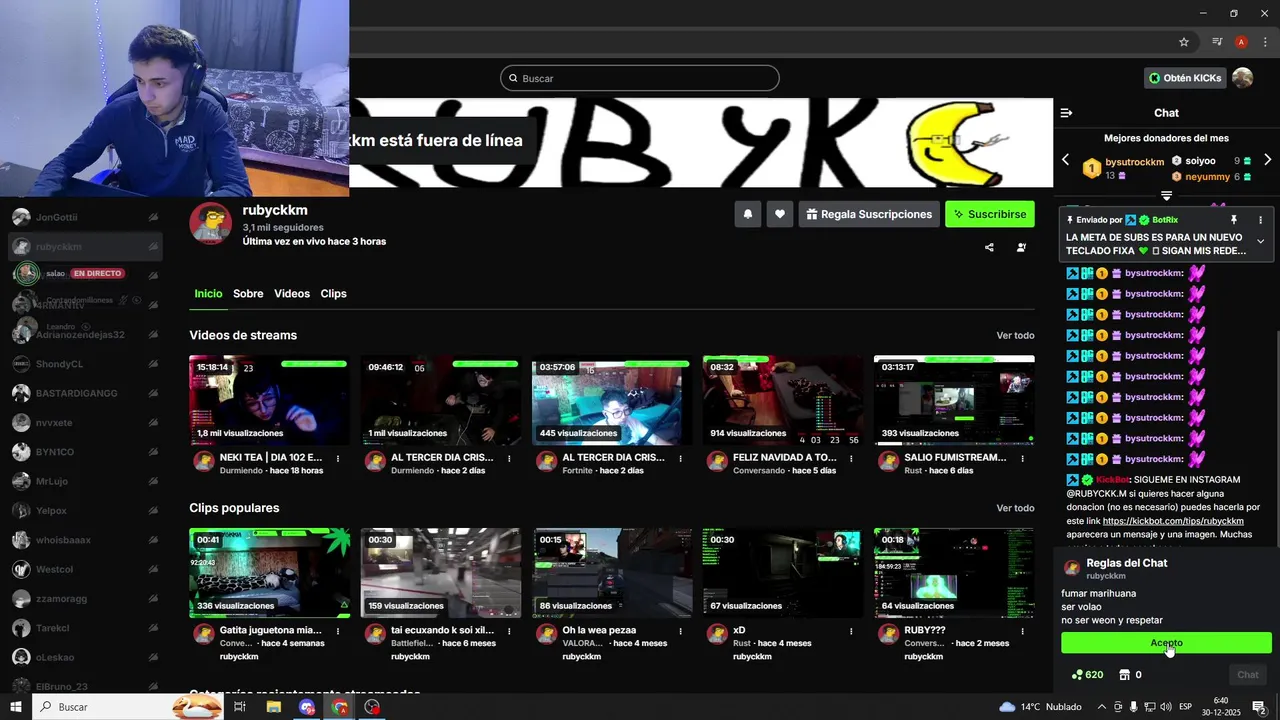Show previous top donors with left arrow
This screenshot has height=720, width=1280.
point(1065,160)
